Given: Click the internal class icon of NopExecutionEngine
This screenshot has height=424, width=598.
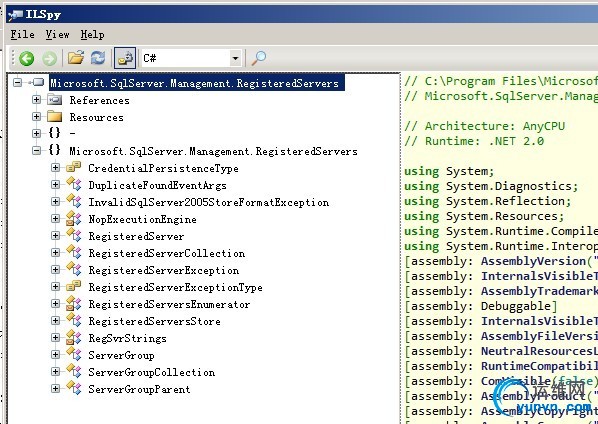Looking at the screenshot, I should tap(74, 218).
